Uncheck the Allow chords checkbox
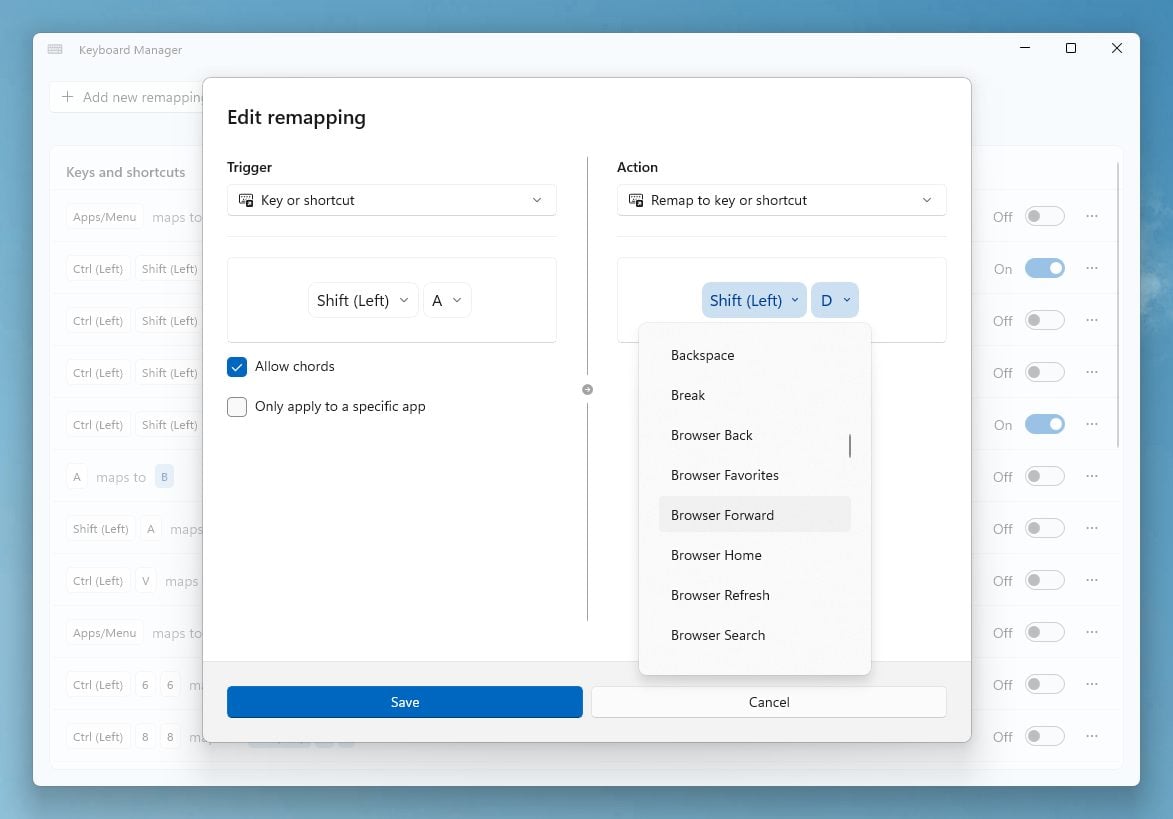 237,366
